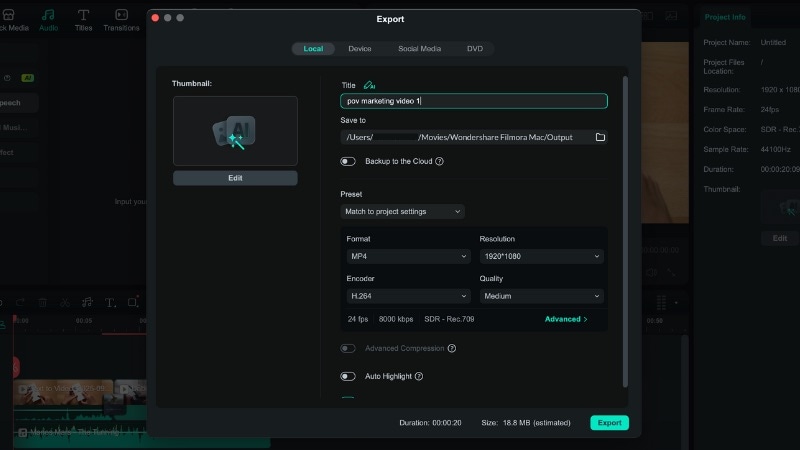Toggle Auto Highlight switch
The height and width of the screenshot is (450, 800).
coord(348,377)
